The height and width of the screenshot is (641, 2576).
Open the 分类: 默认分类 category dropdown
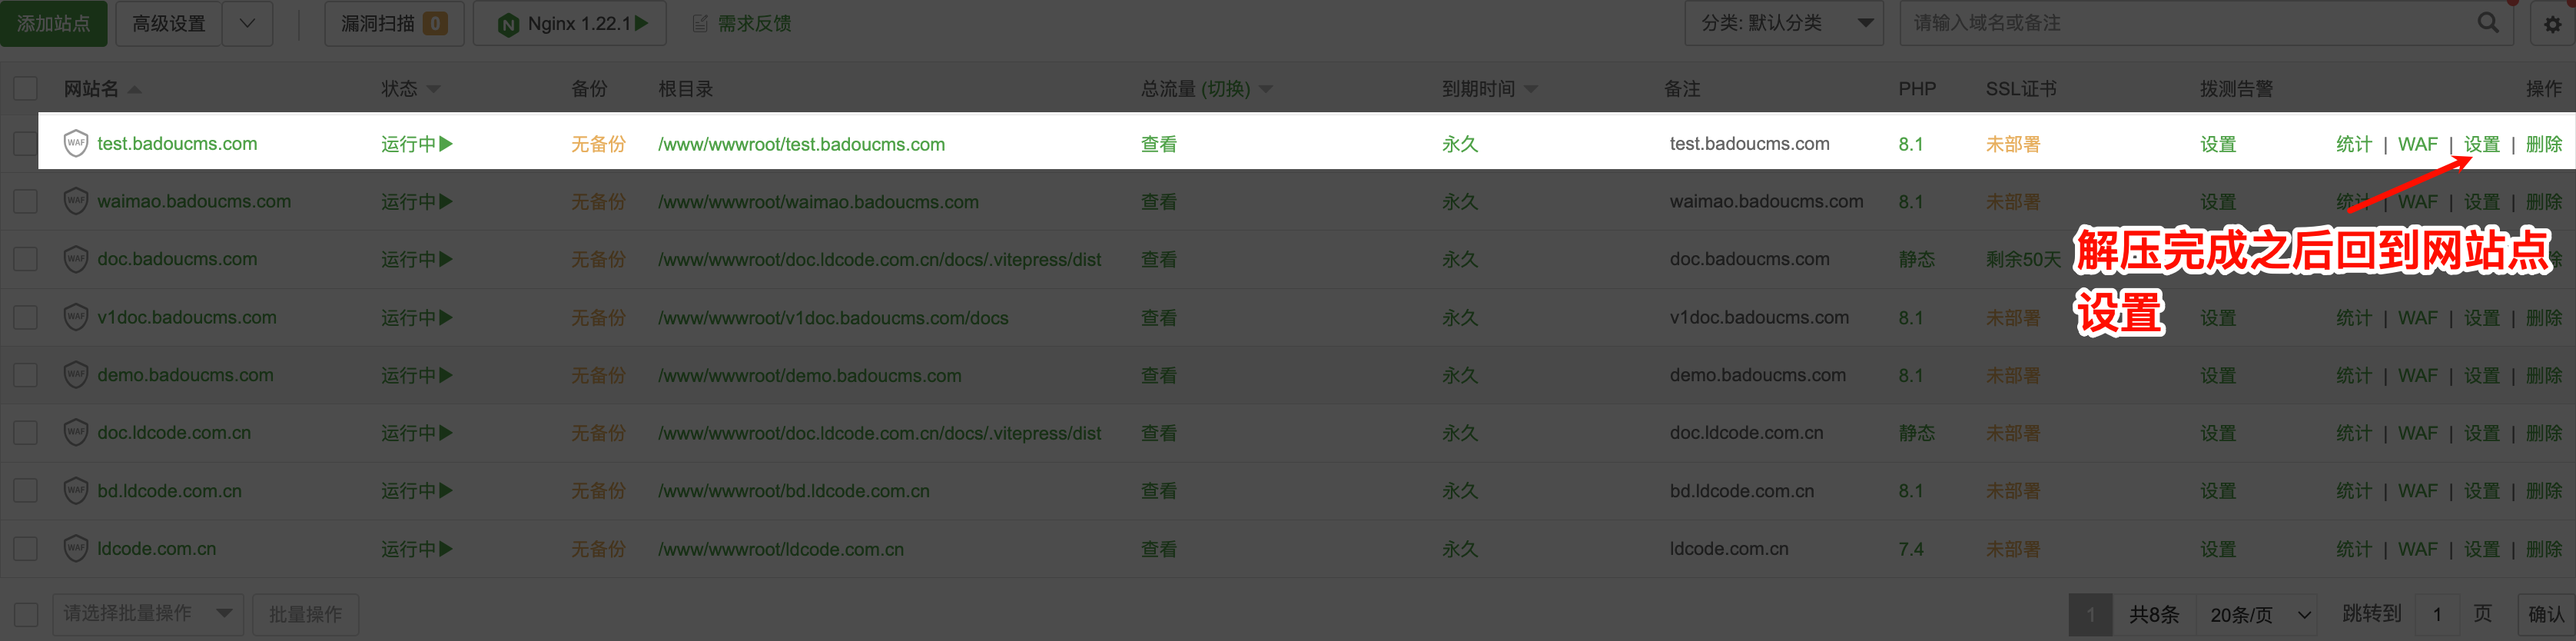click(x=1784, y=23)
